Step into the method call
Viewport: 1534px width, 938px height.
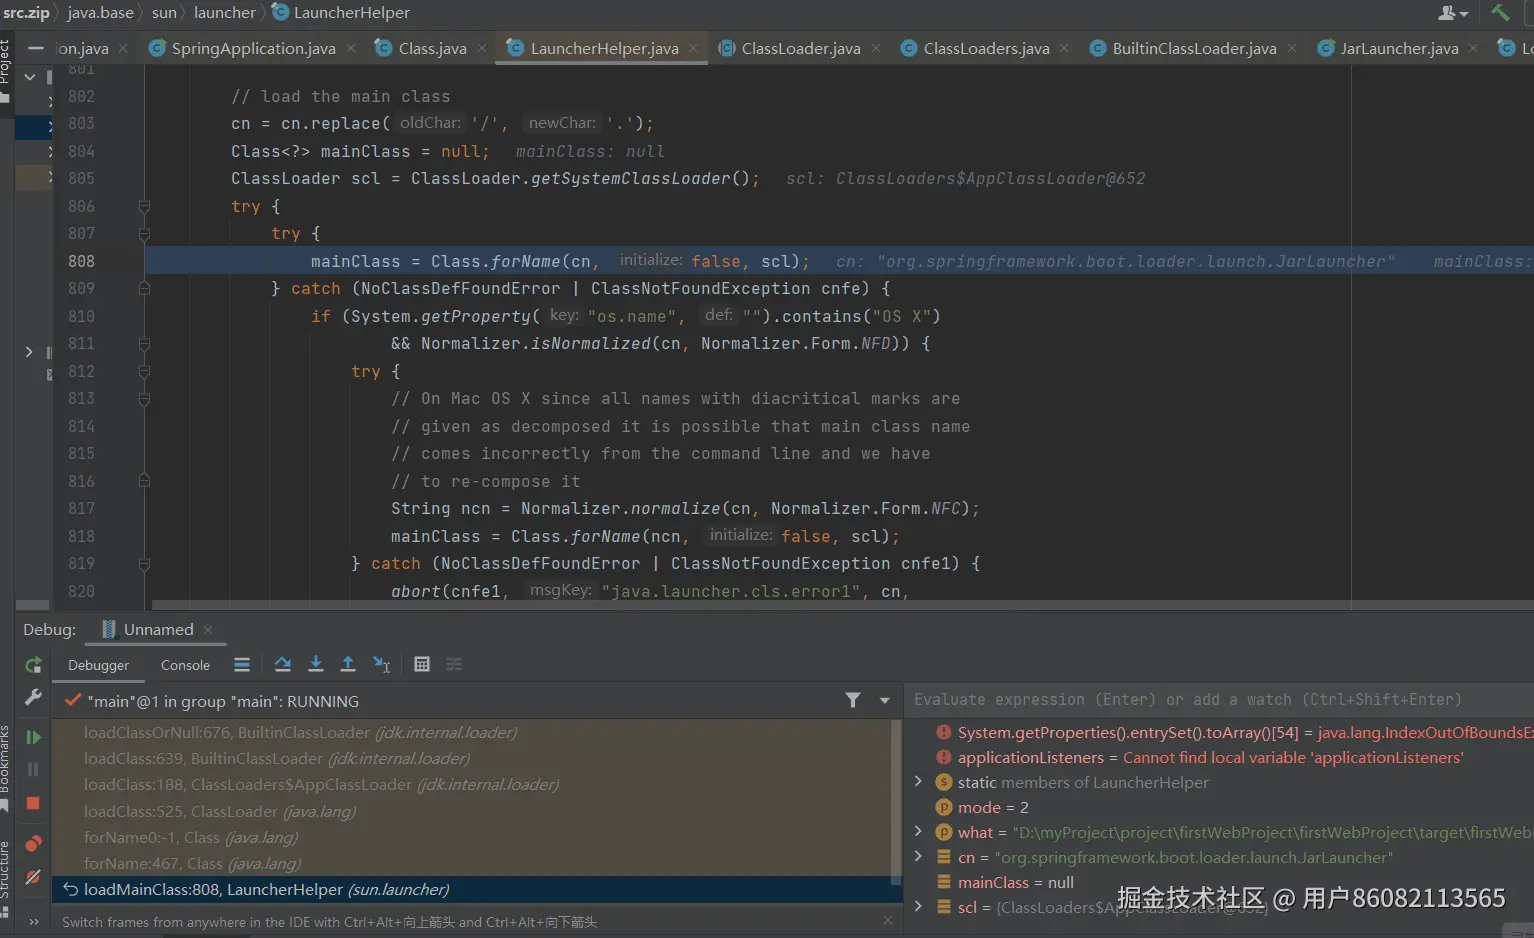pos(316,664)
